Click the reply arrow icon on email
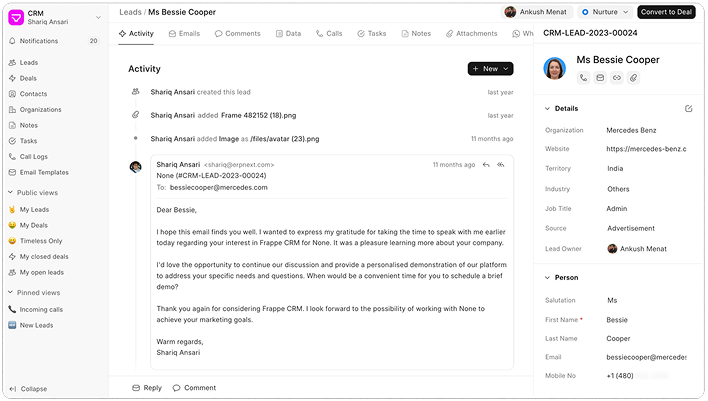This screenshot has height=401, width=708. (x=486, y=165)
